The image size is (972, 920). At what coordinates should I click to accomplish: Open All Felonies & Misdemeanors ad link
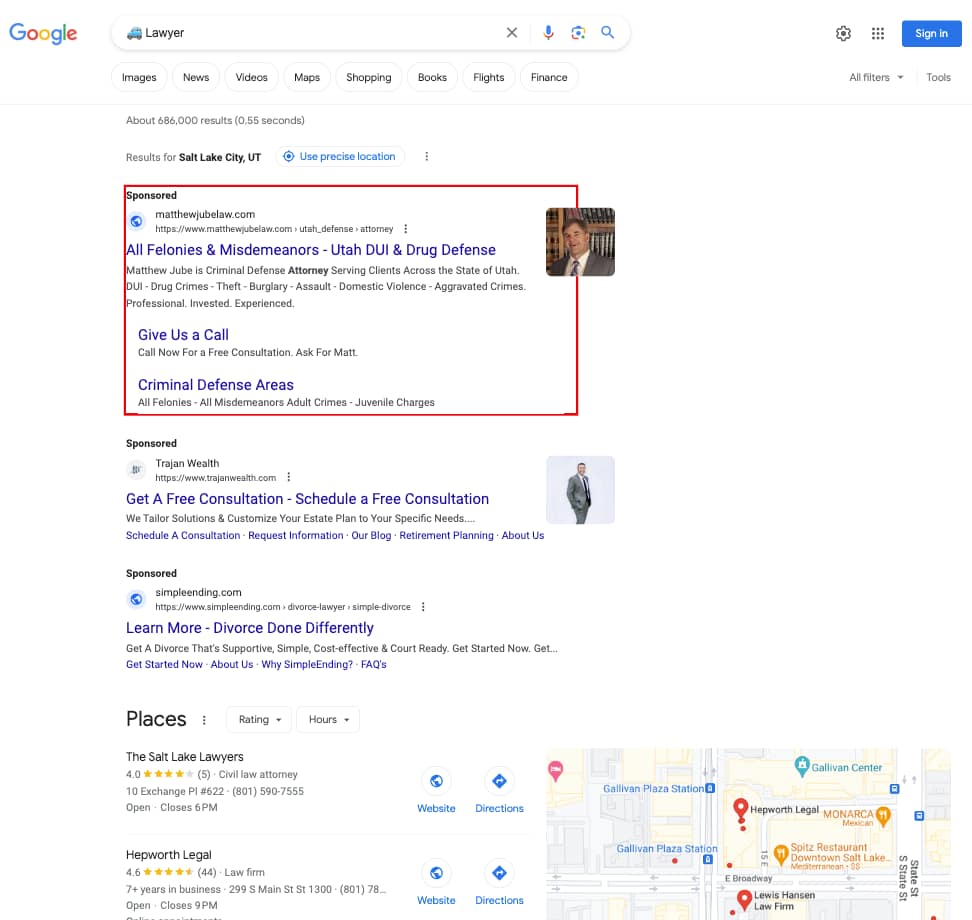pyautogui.click(x=311, y=250)
